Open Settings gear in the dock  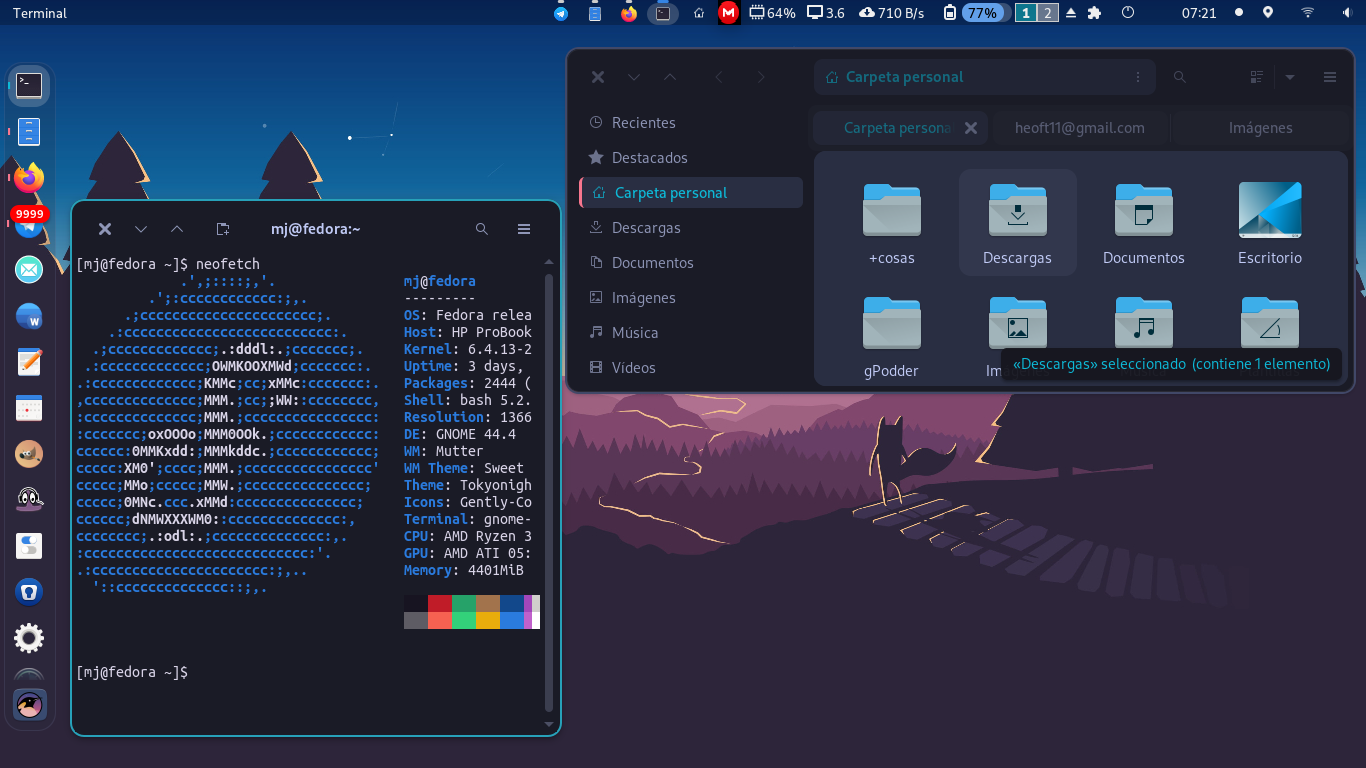(x=29, y=638)
